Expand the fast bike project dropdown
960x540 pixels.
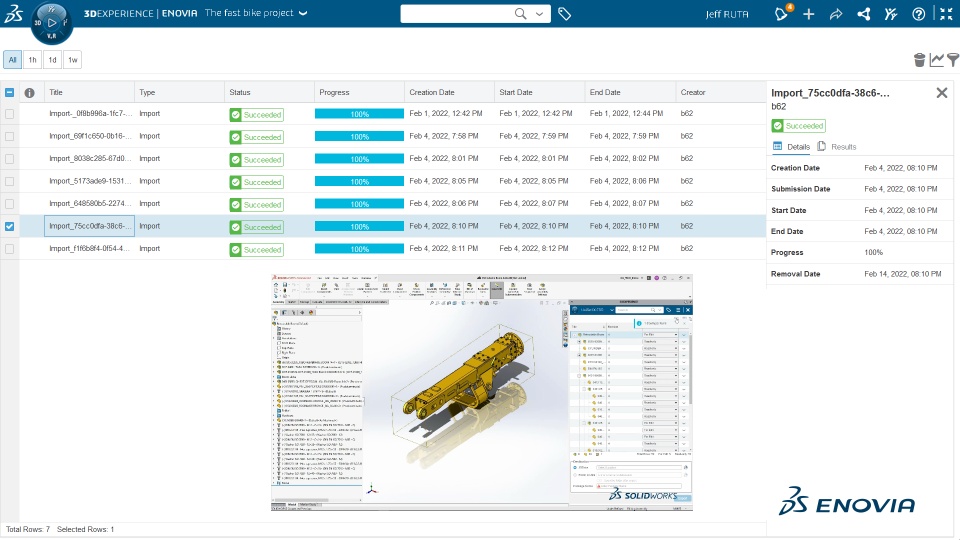[x=303, y=13]
